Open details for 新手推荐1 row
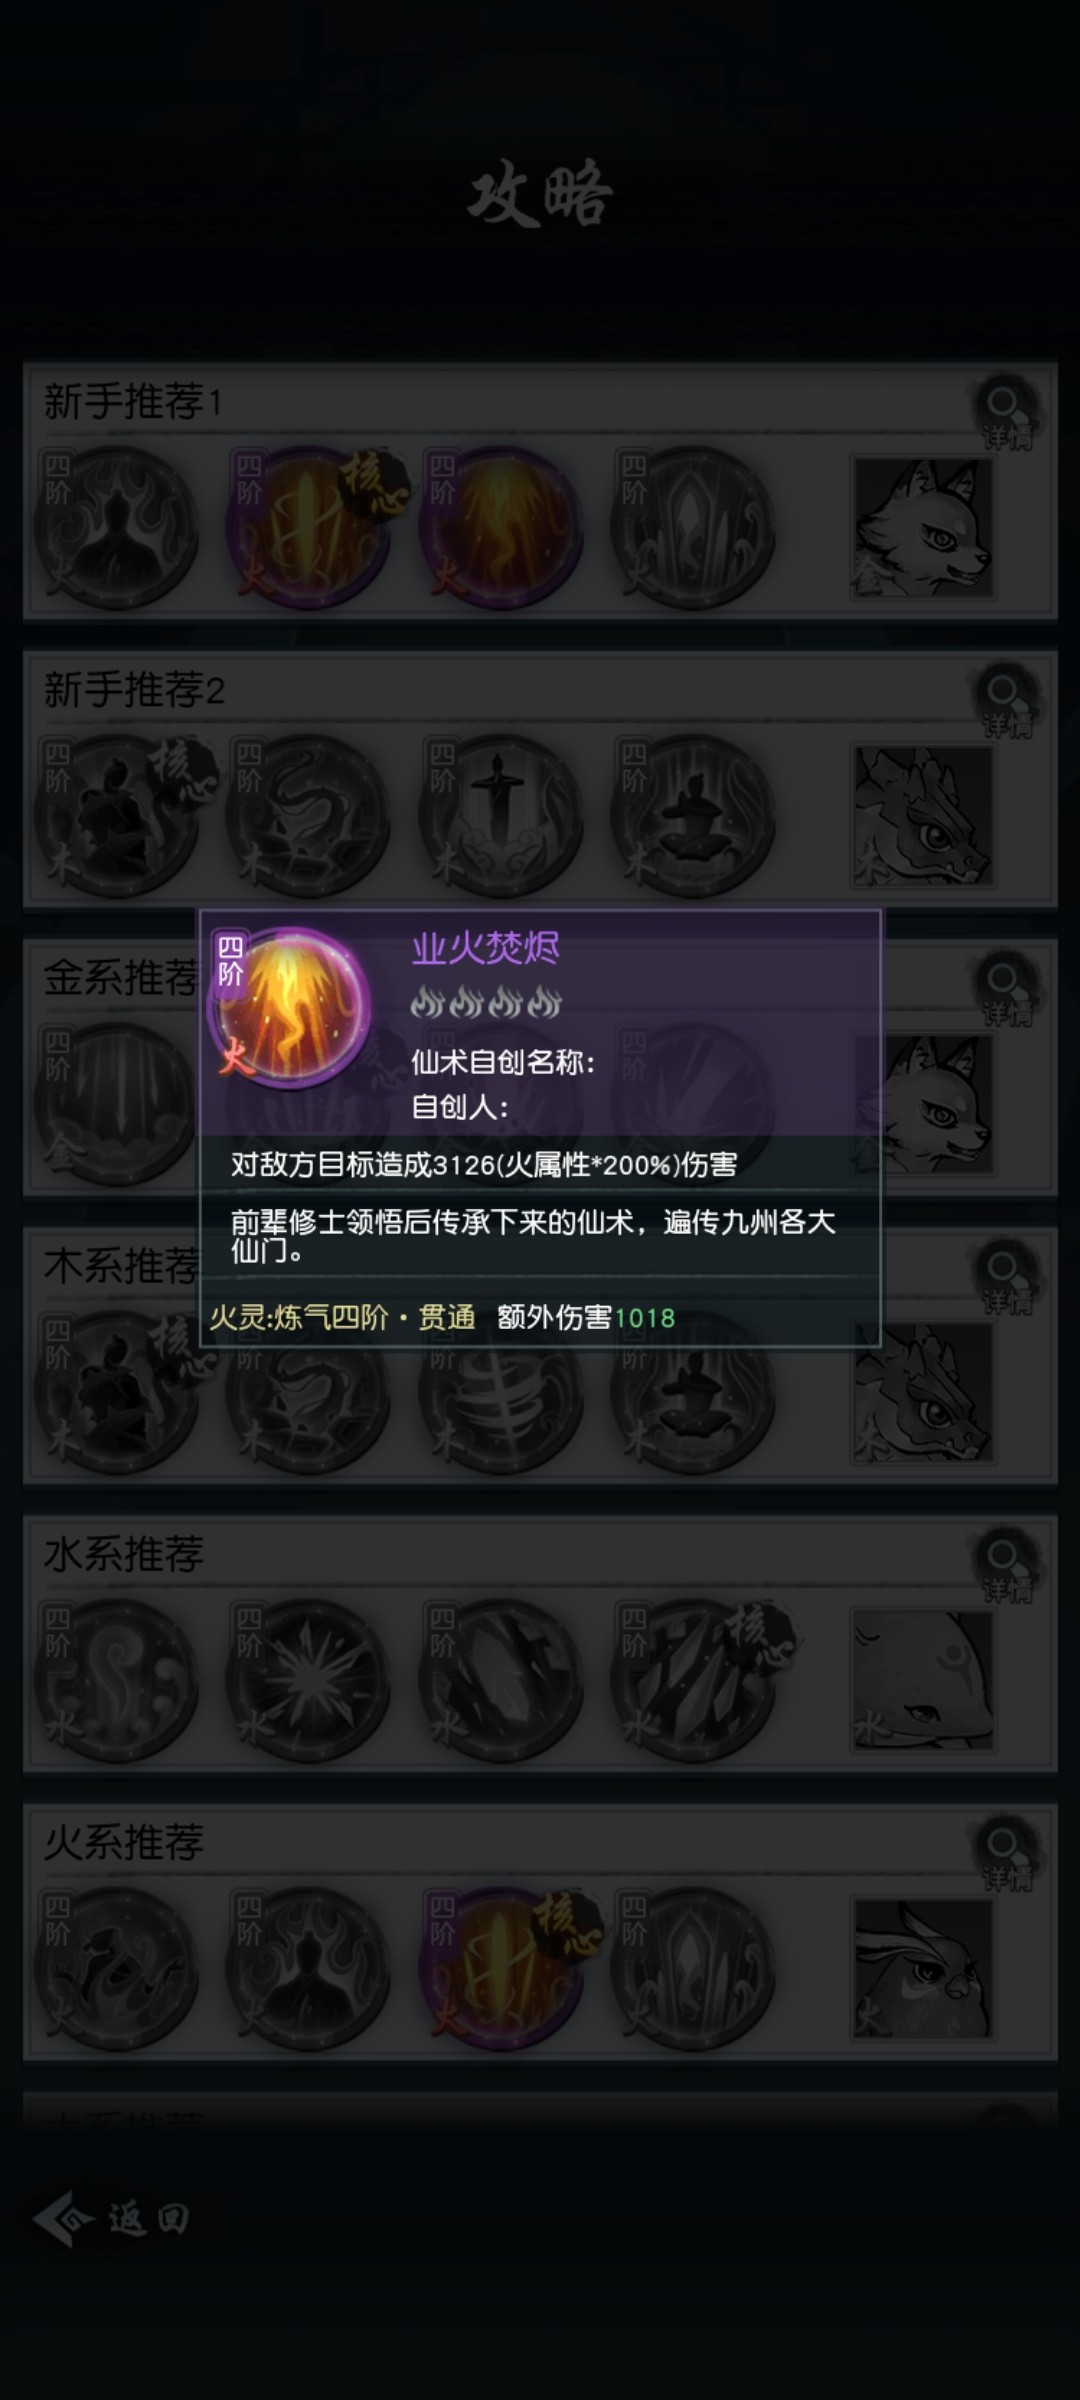This screenshot has height=2400, width=1080. pos(1007,412)
